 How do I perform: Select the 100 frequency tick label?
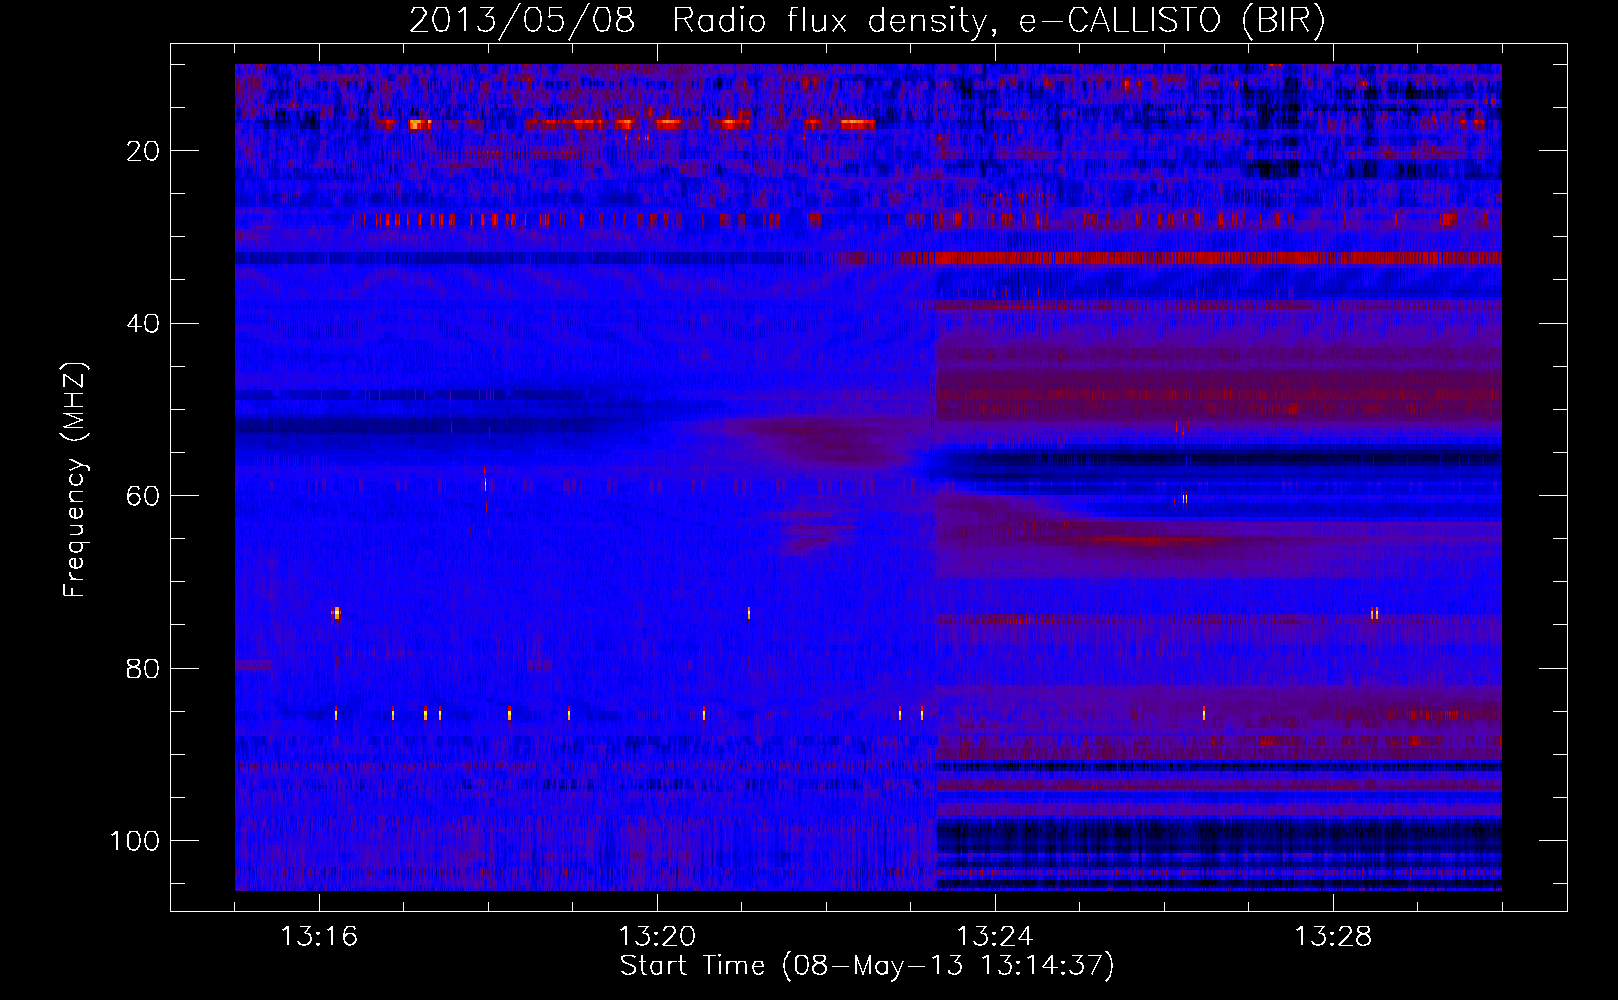pyautogui.click(x=135, y=841)
